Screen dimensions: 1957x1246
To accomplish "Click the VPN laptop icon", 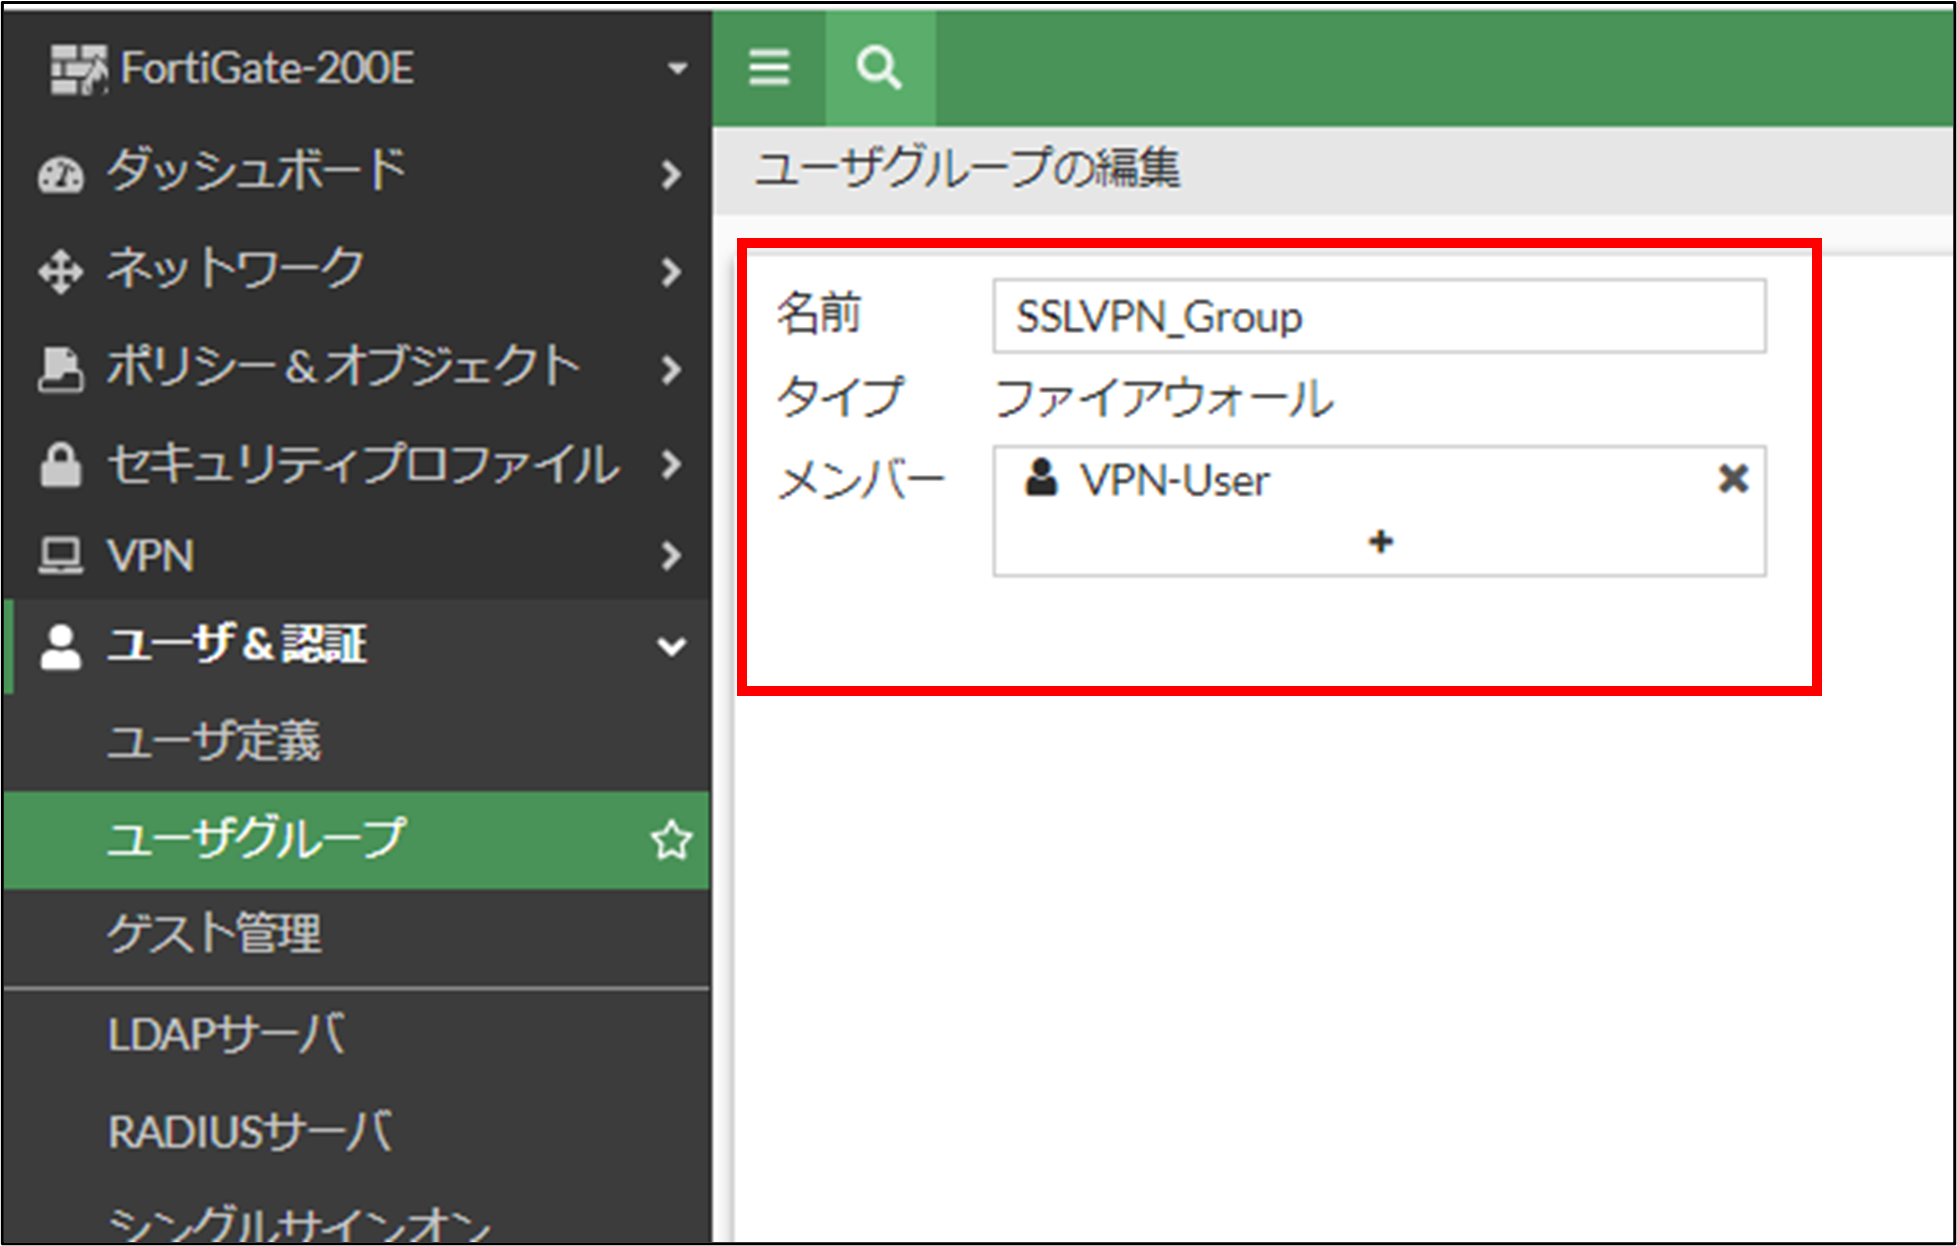I will click(x=60, y=556).
